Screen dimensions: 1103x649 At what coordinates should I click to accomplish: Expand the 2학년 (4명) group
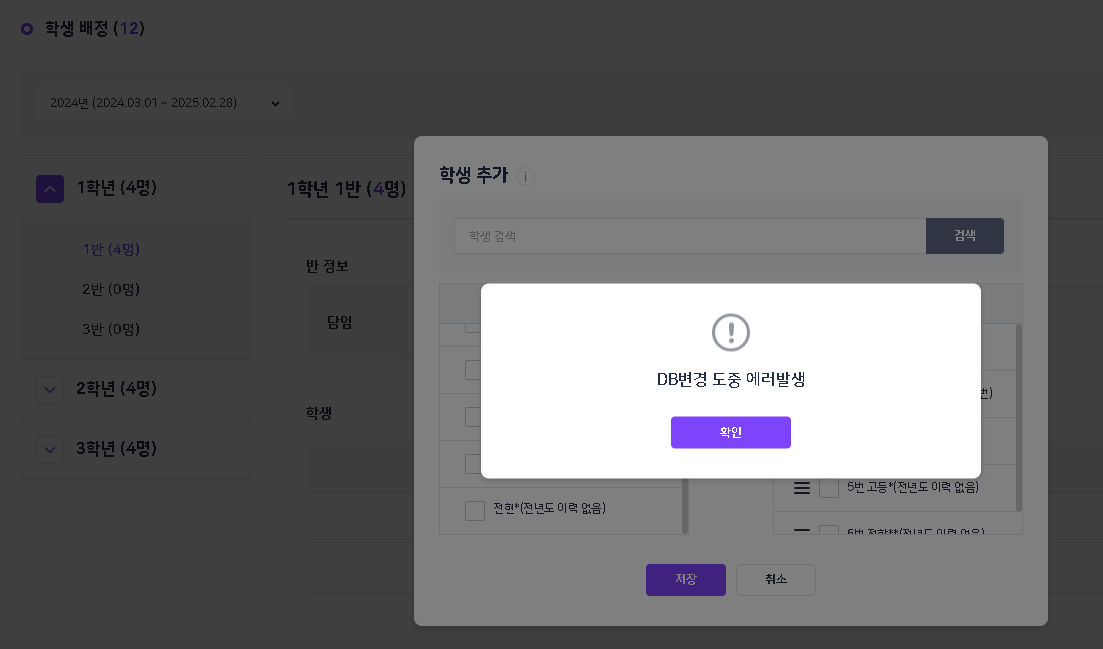tap(50, 389)
